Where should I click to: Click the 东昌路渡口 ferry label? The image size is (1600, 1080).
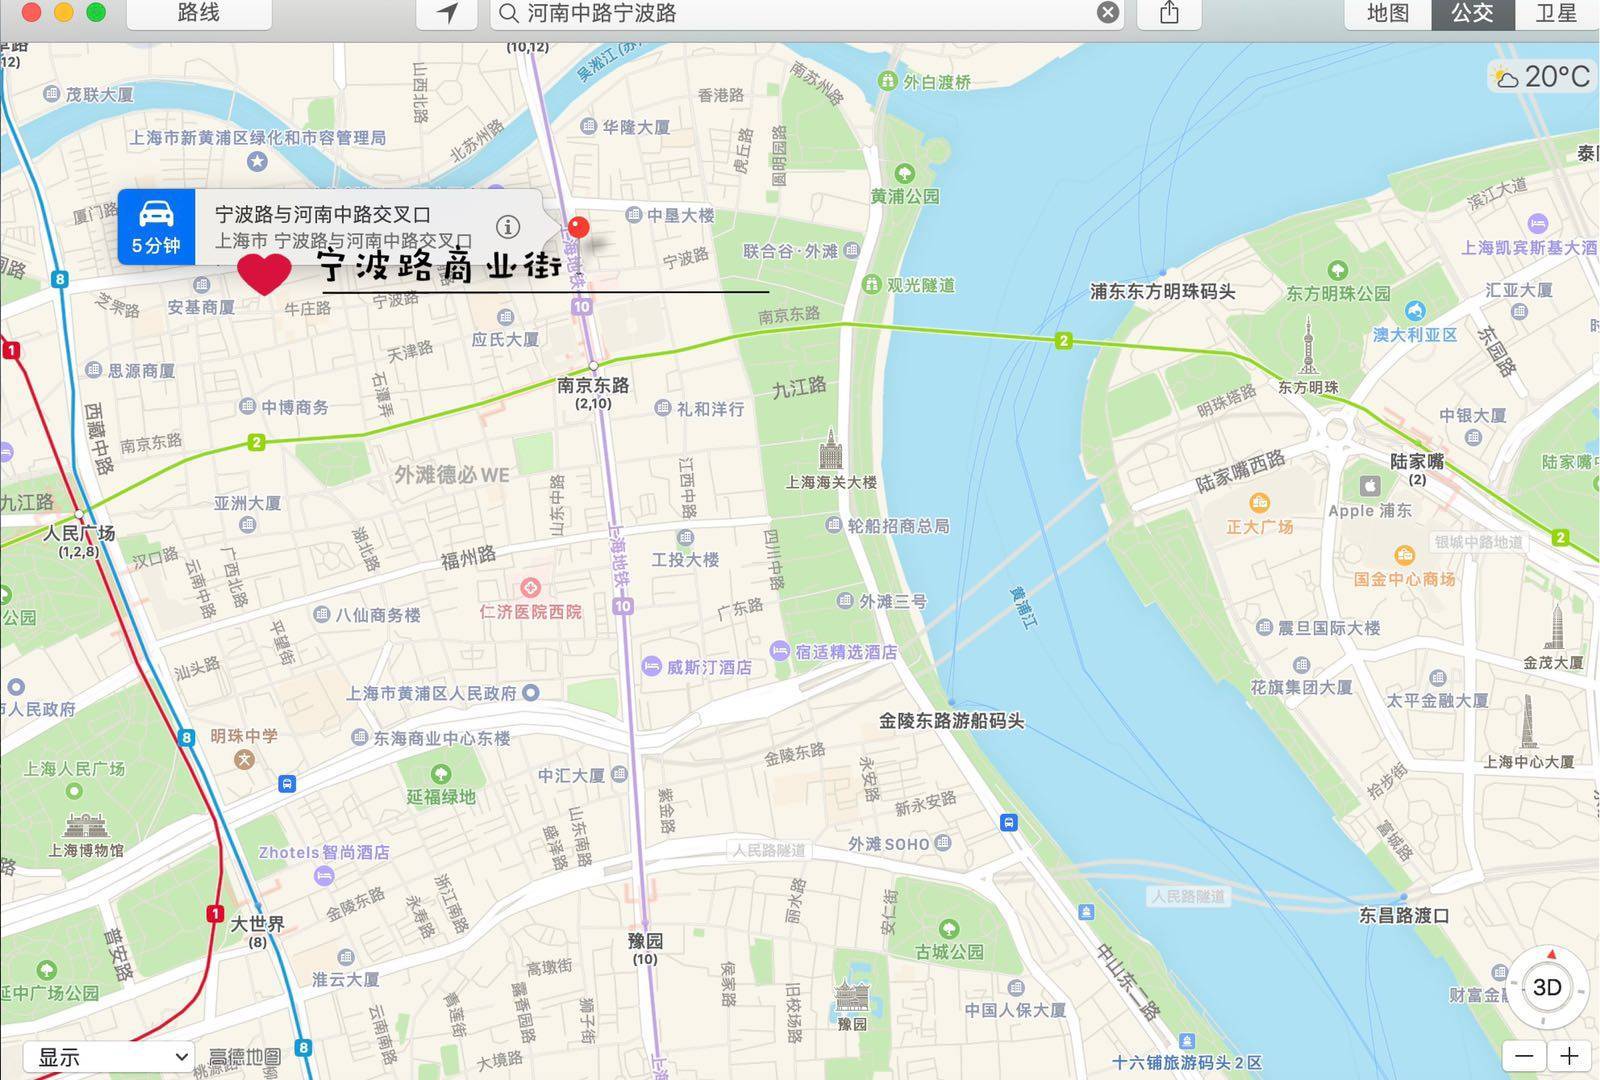click(1404, 915)
